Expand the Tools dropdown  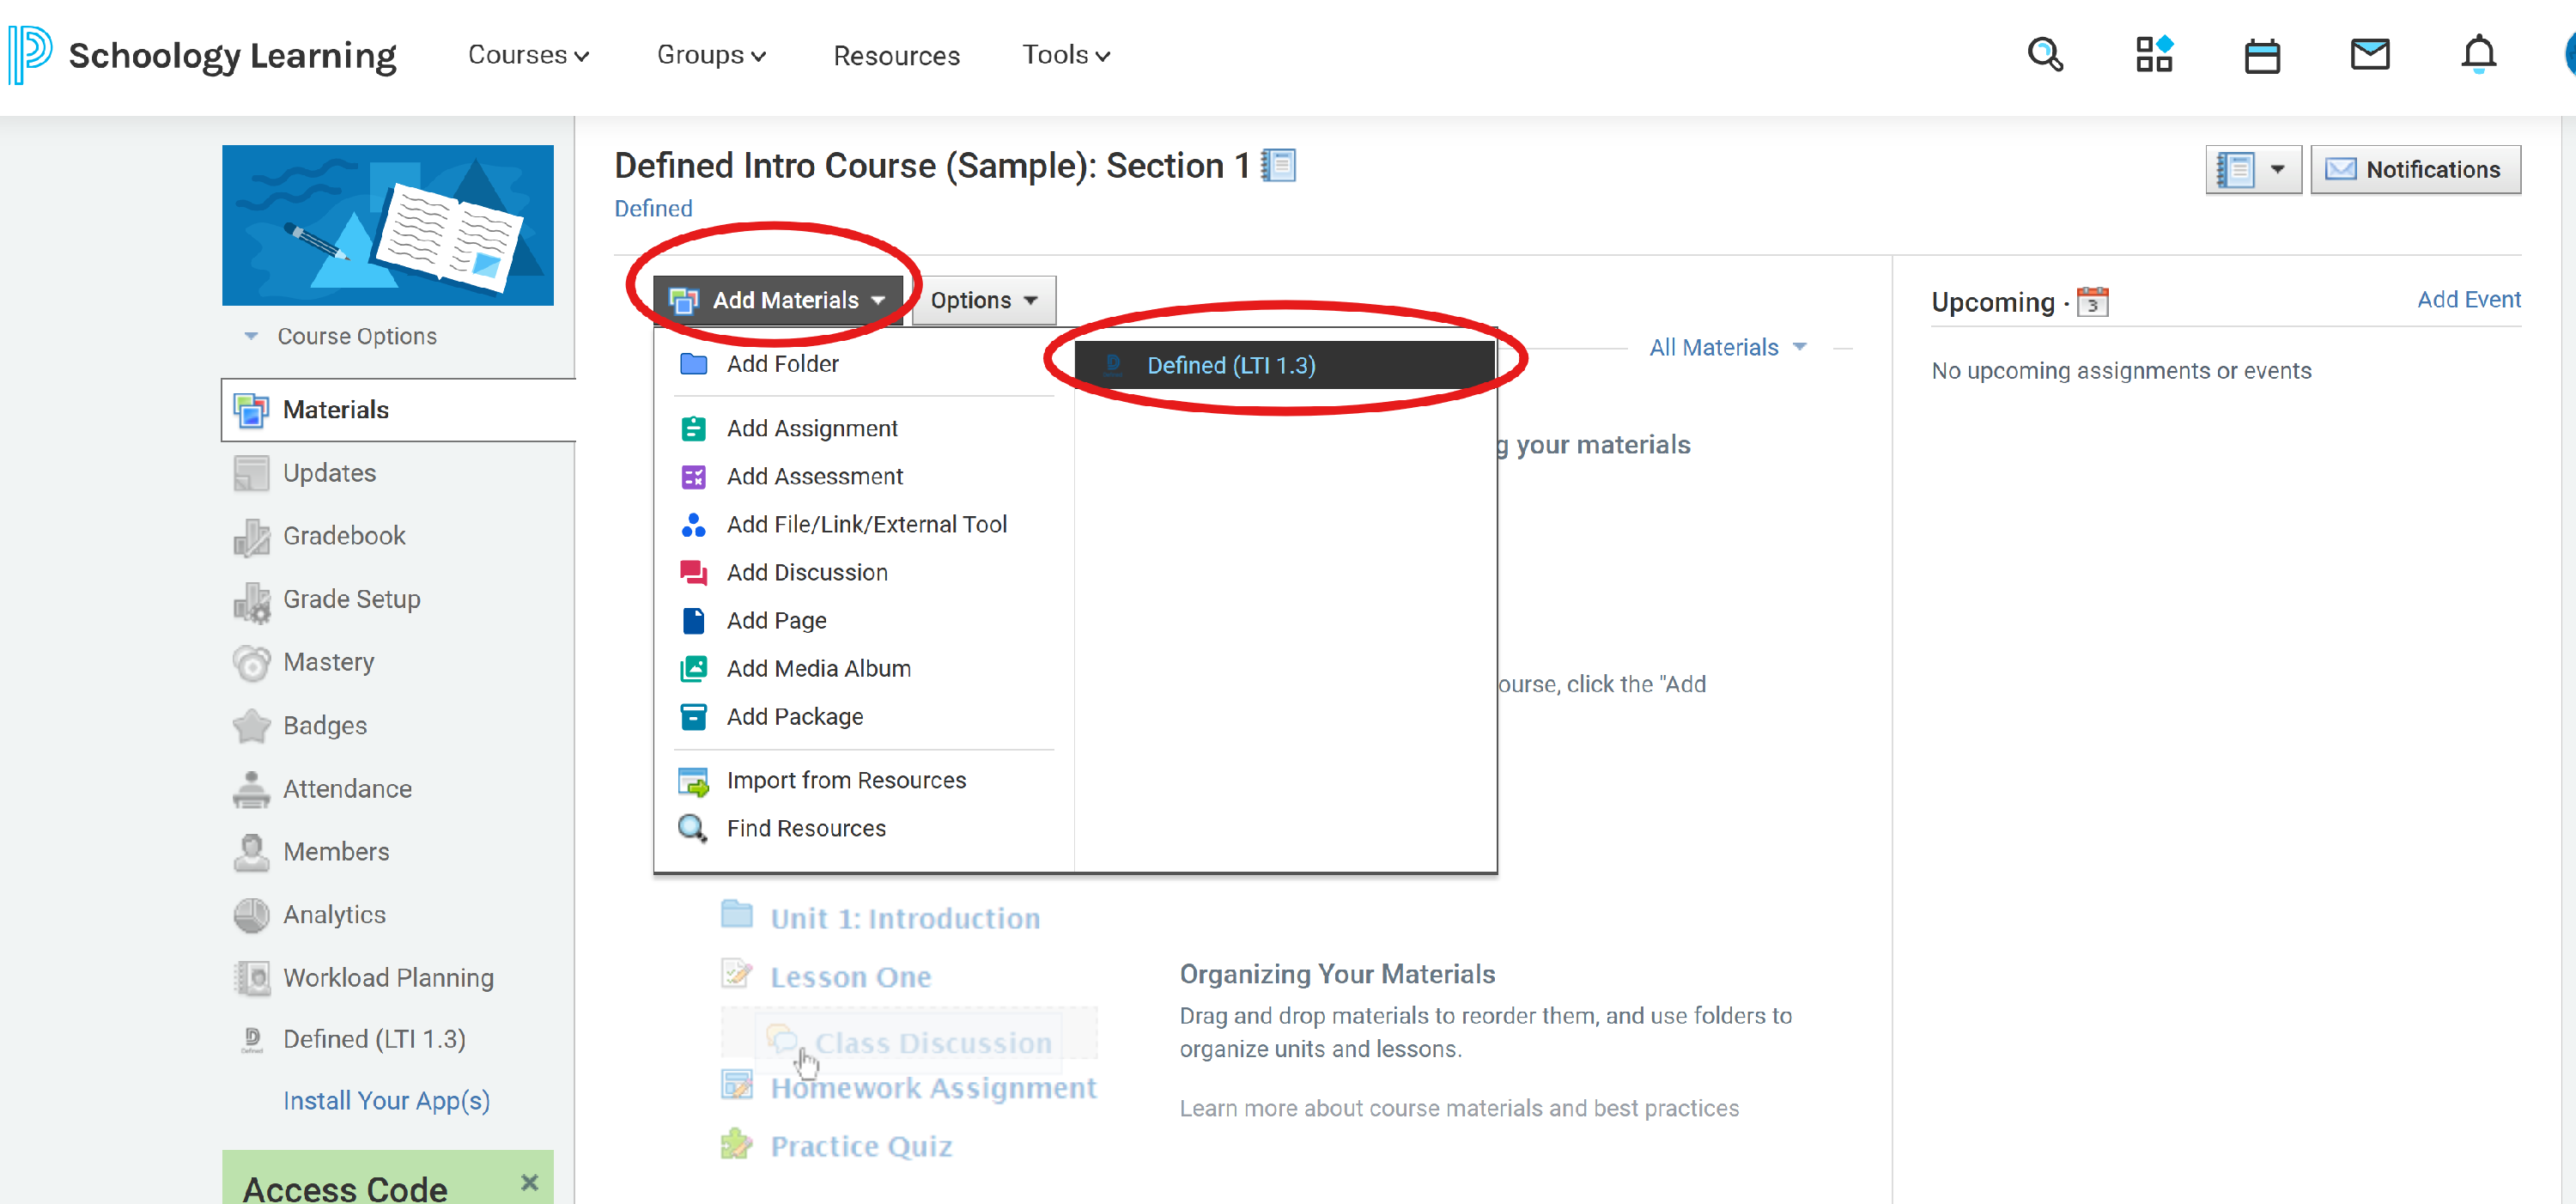click(x=1066, y=55)
